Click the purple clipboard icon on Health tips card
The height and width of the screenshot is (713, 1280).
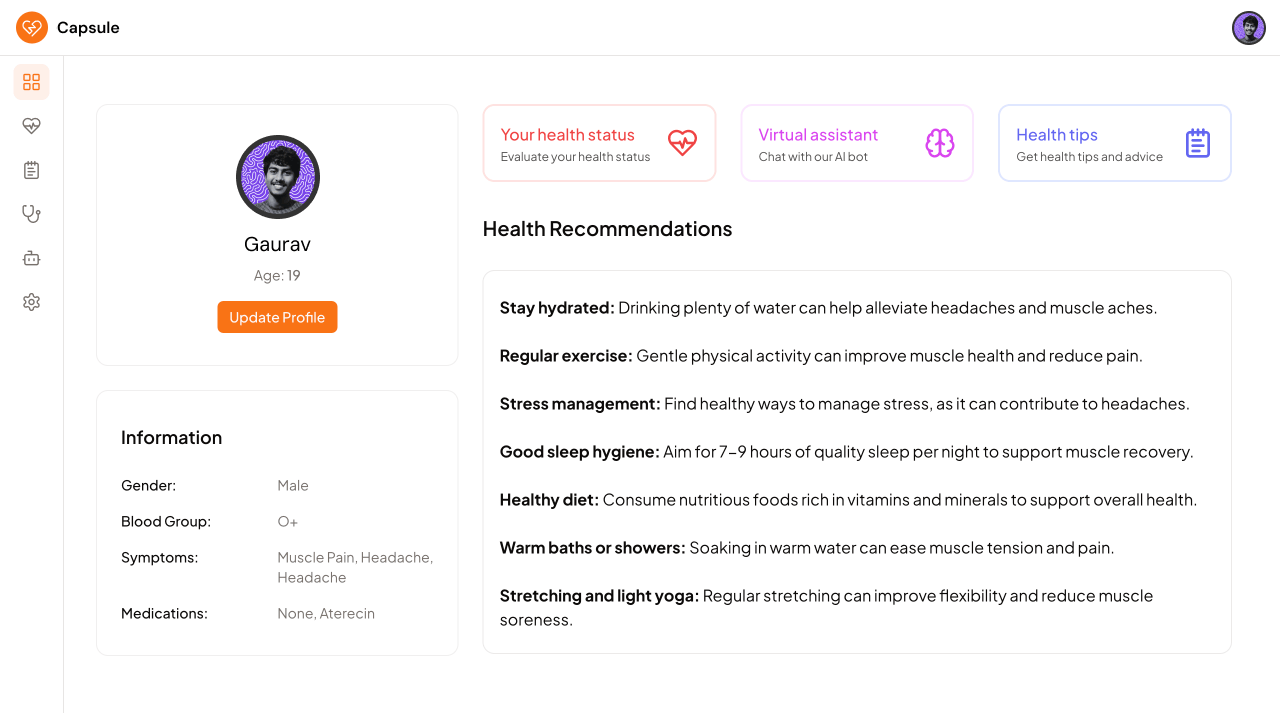(1197, 143)
